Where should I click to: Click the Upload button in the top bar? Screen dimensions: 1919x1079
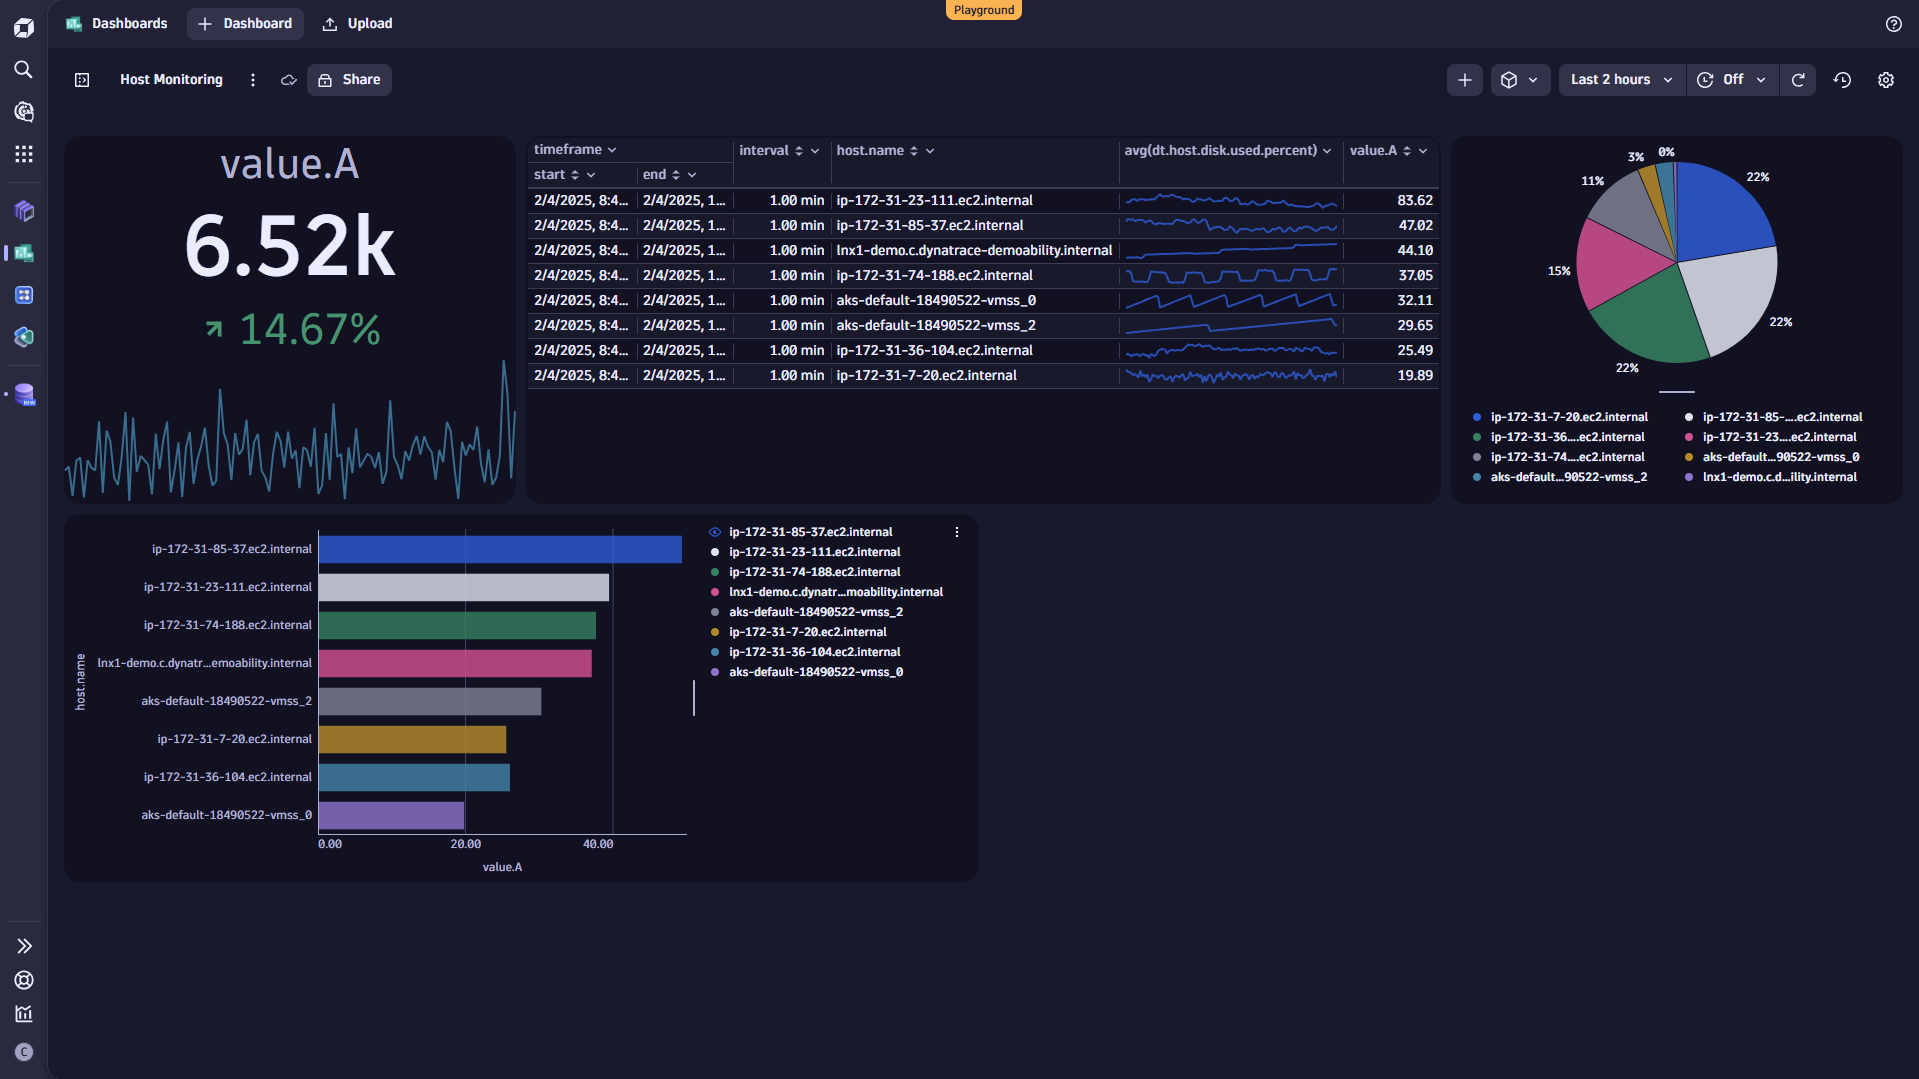(x=357, y=23)
